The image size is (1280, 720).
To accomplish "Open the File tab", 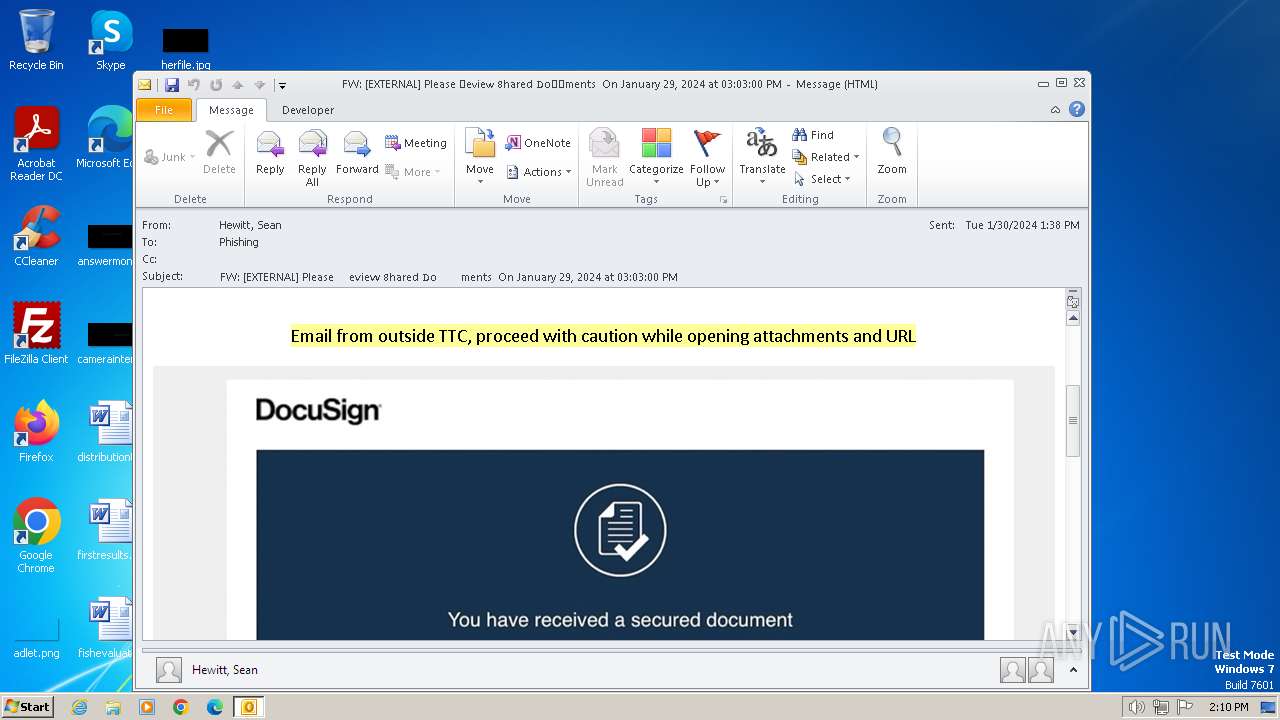I will tap(164, 110).
